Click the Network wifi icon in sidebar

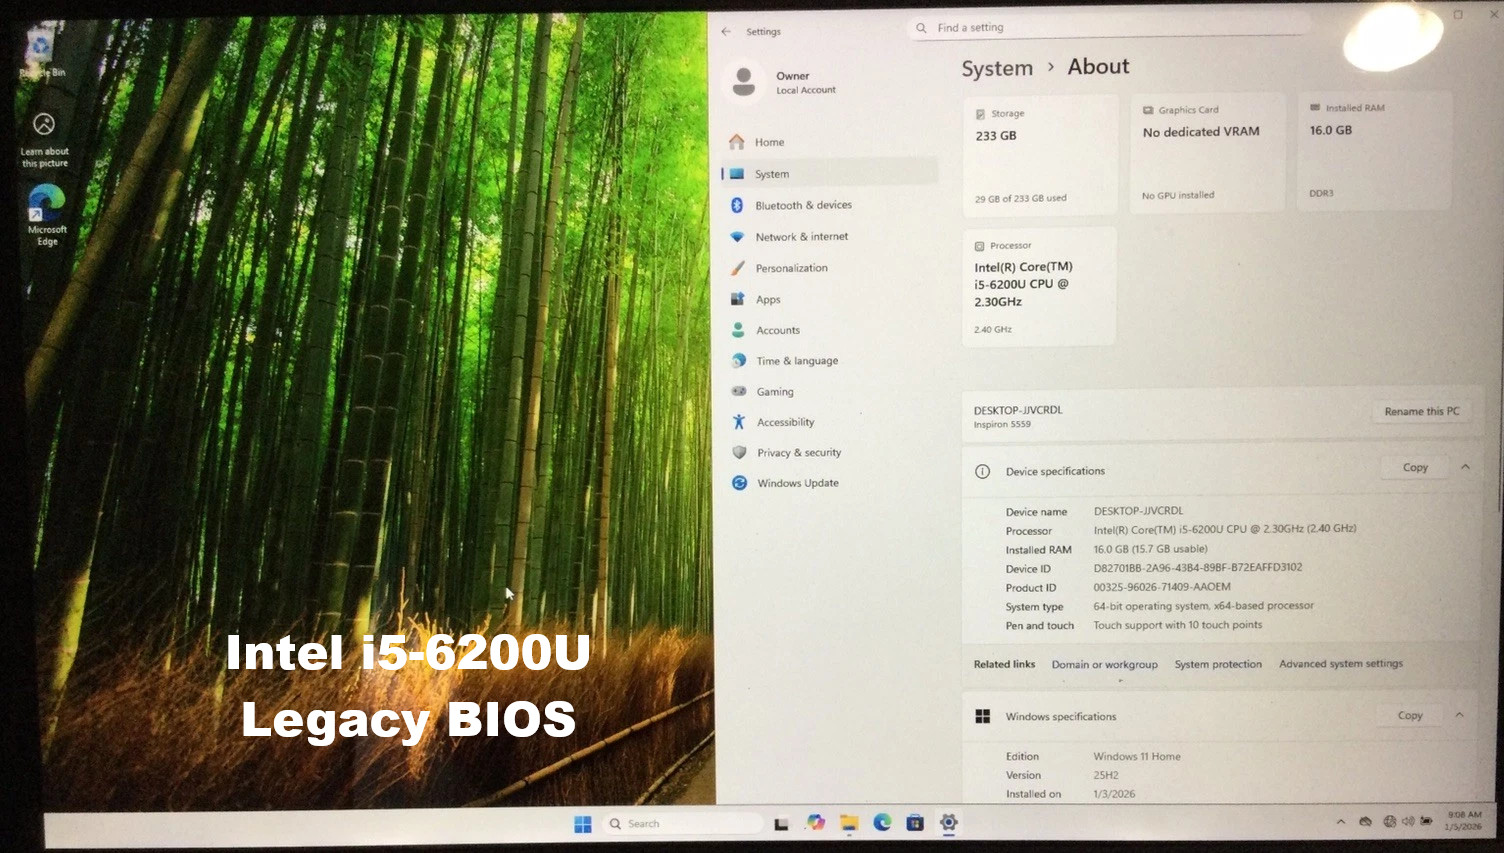737,237
